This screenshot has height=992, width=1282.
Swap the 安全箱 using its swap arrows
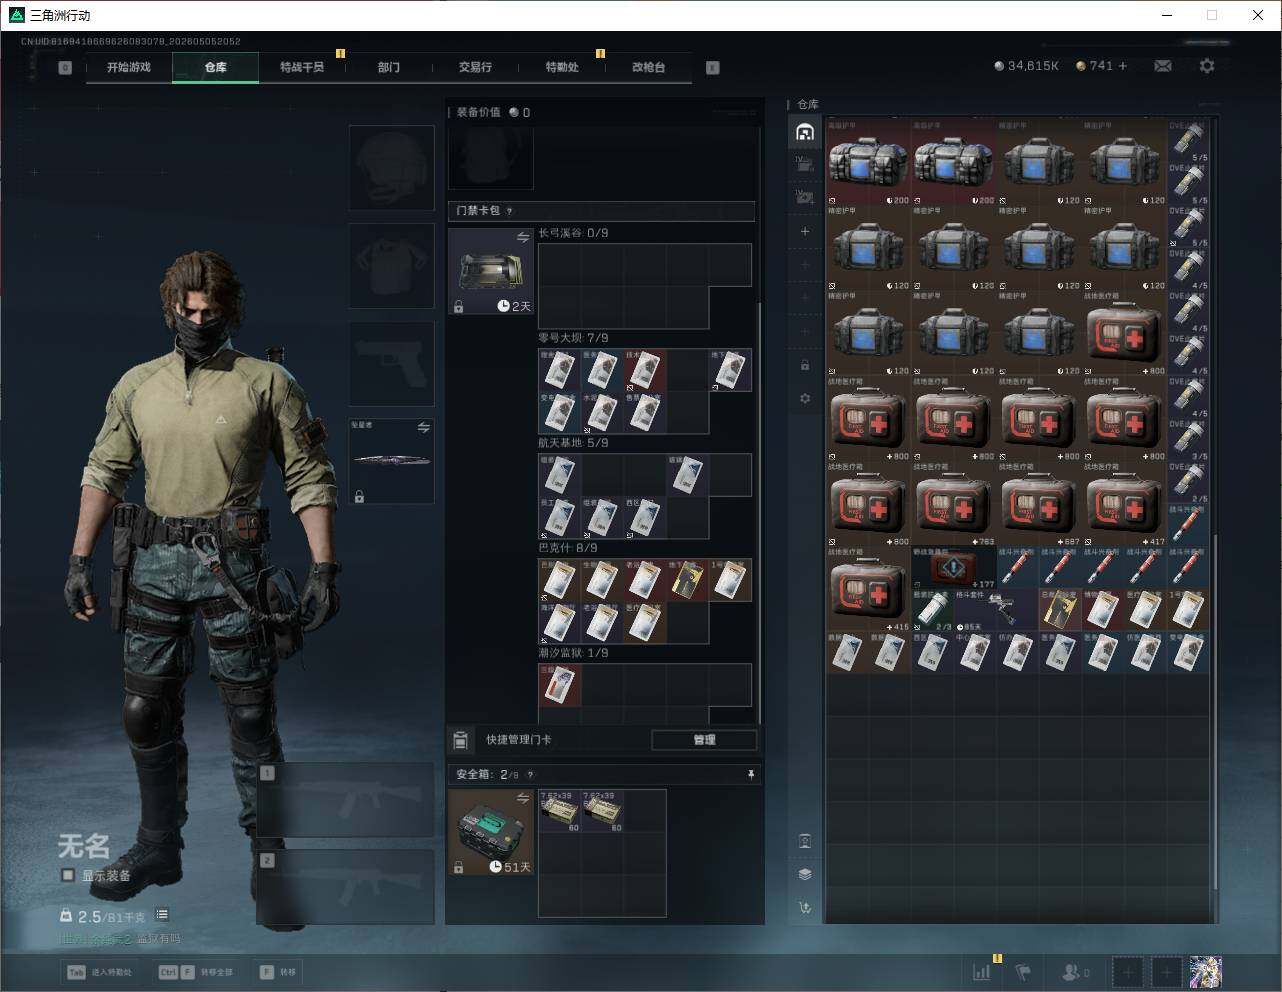pyautogui.click(x=523, y=798)
